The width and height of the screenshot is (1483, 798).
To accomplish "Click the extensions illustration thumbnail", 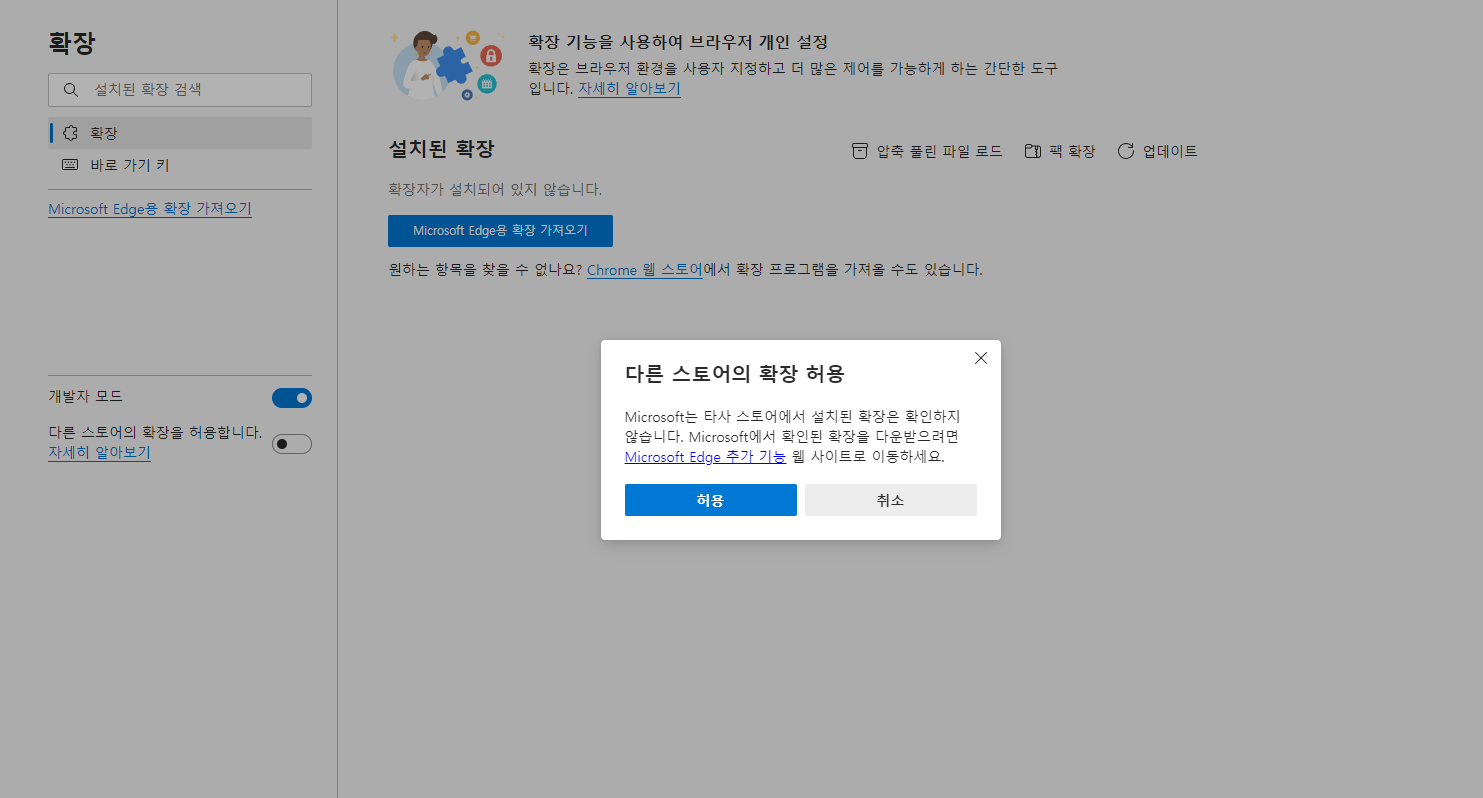I will point(447,65).
